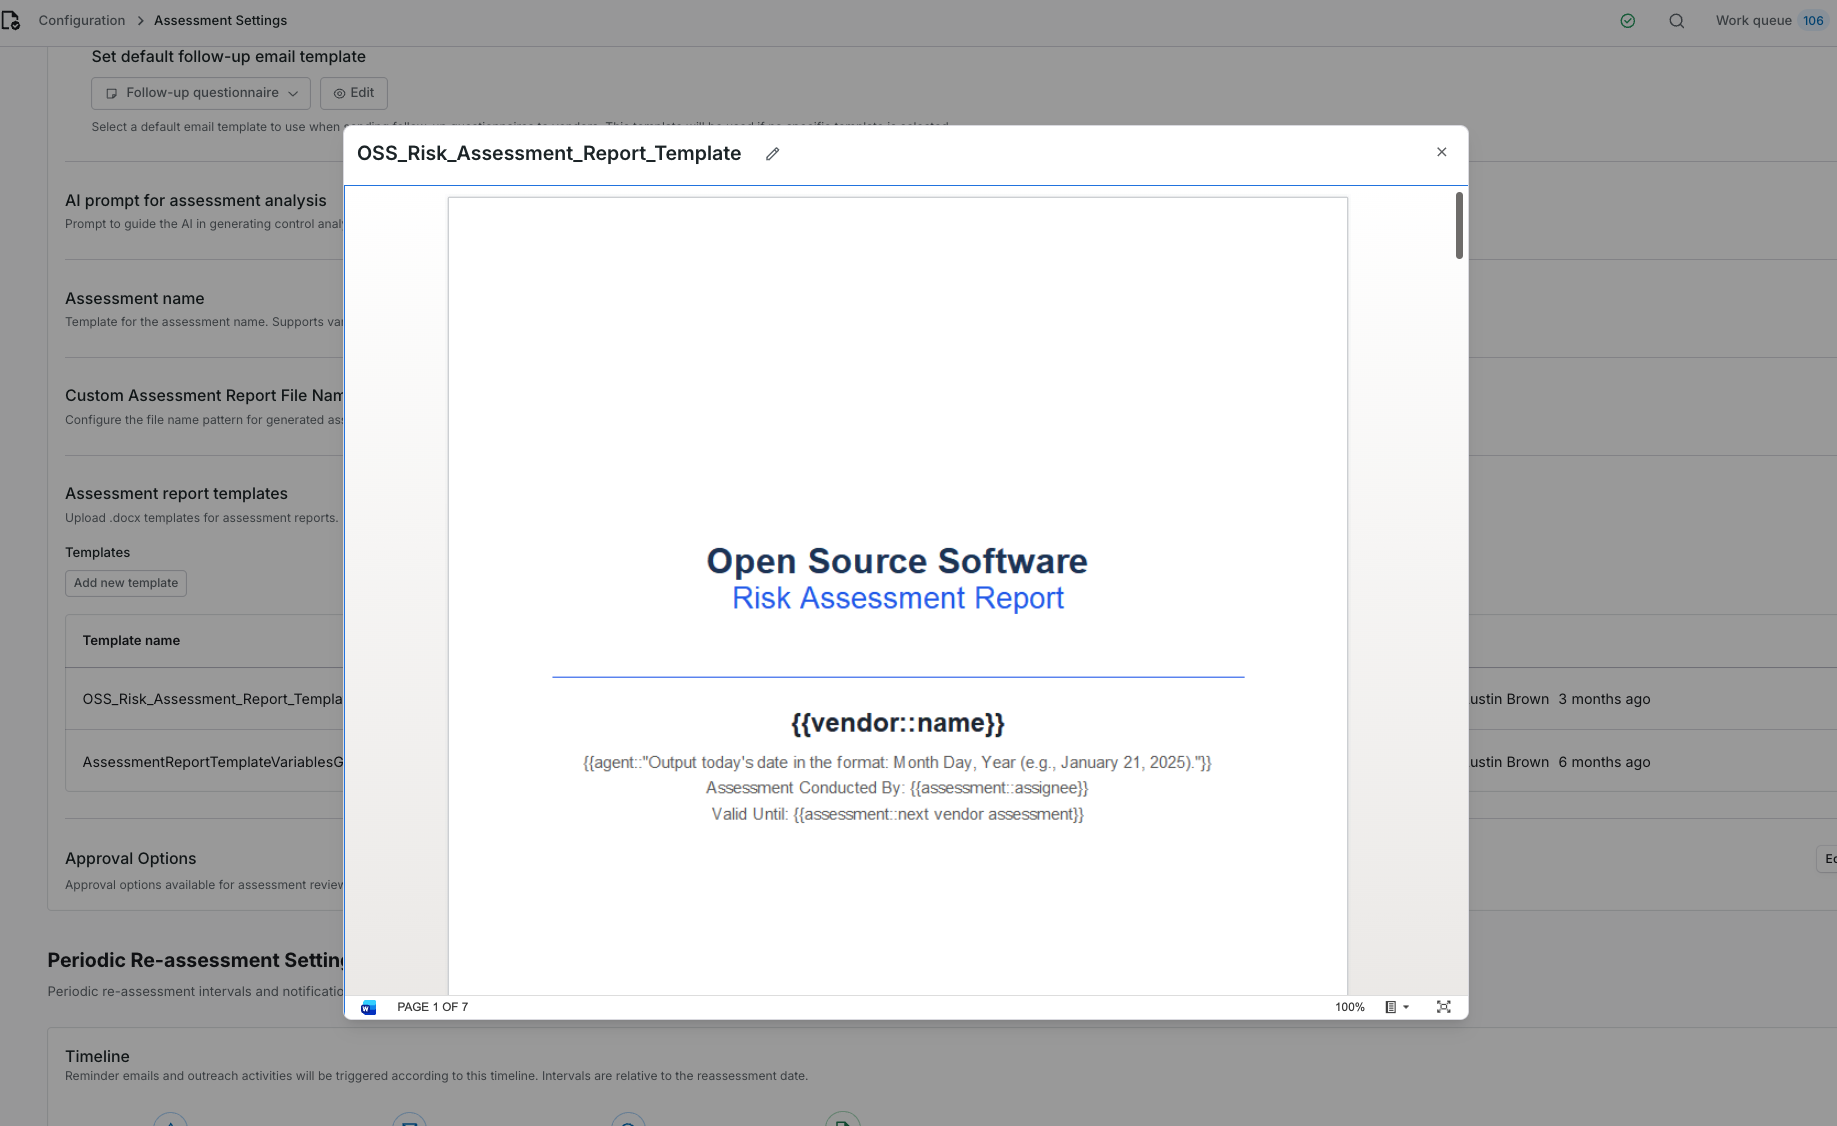
Task: Open the page layout dropdown in footer
Action: (1396, 1007)
